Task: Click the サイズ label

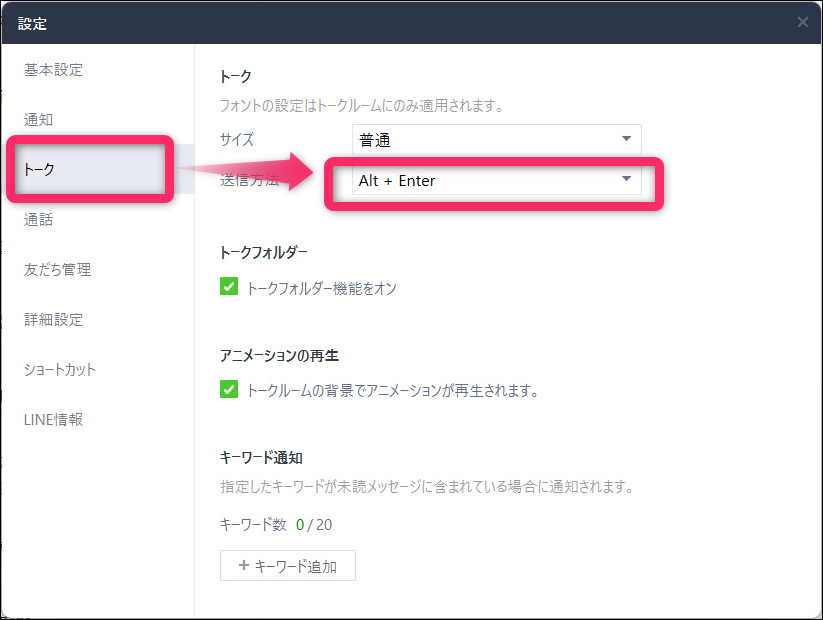Action: 237,139
